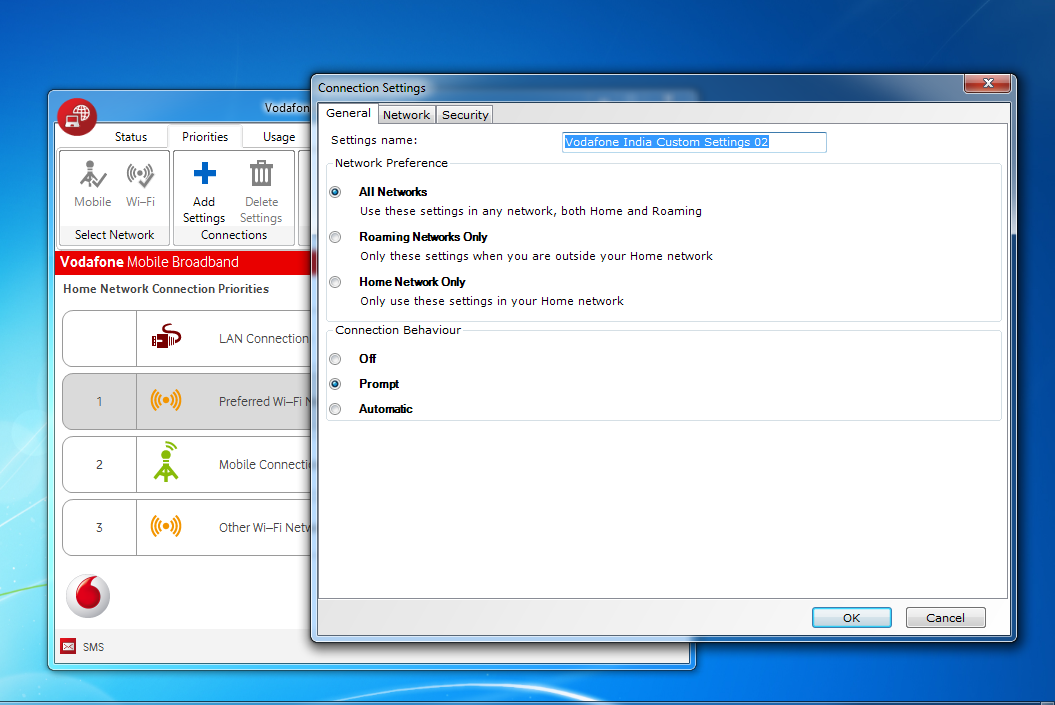Viewport: 1055px width, 705px height.
Task: Click the Delete Settings trash icon
Action: (x=261, y=174)
